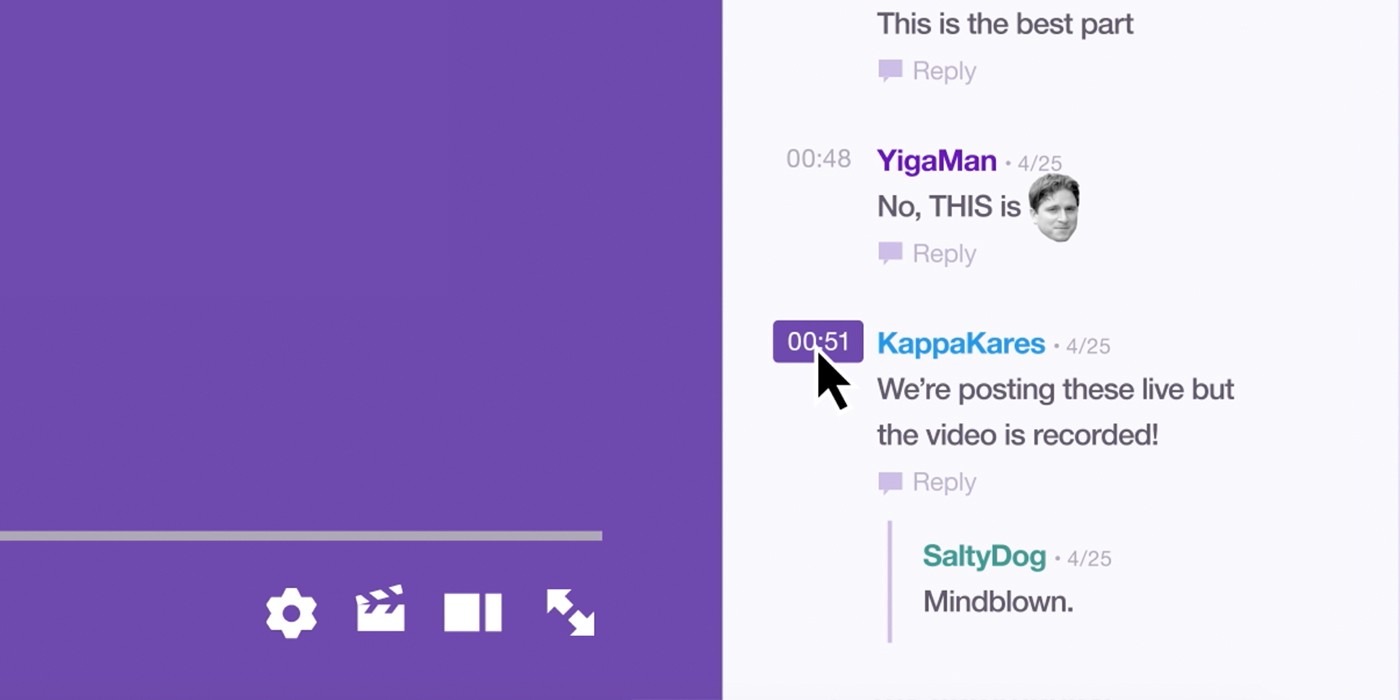Click the Kappa face emote
This screenshot has height=700, width=1400.
(1054, 208)
